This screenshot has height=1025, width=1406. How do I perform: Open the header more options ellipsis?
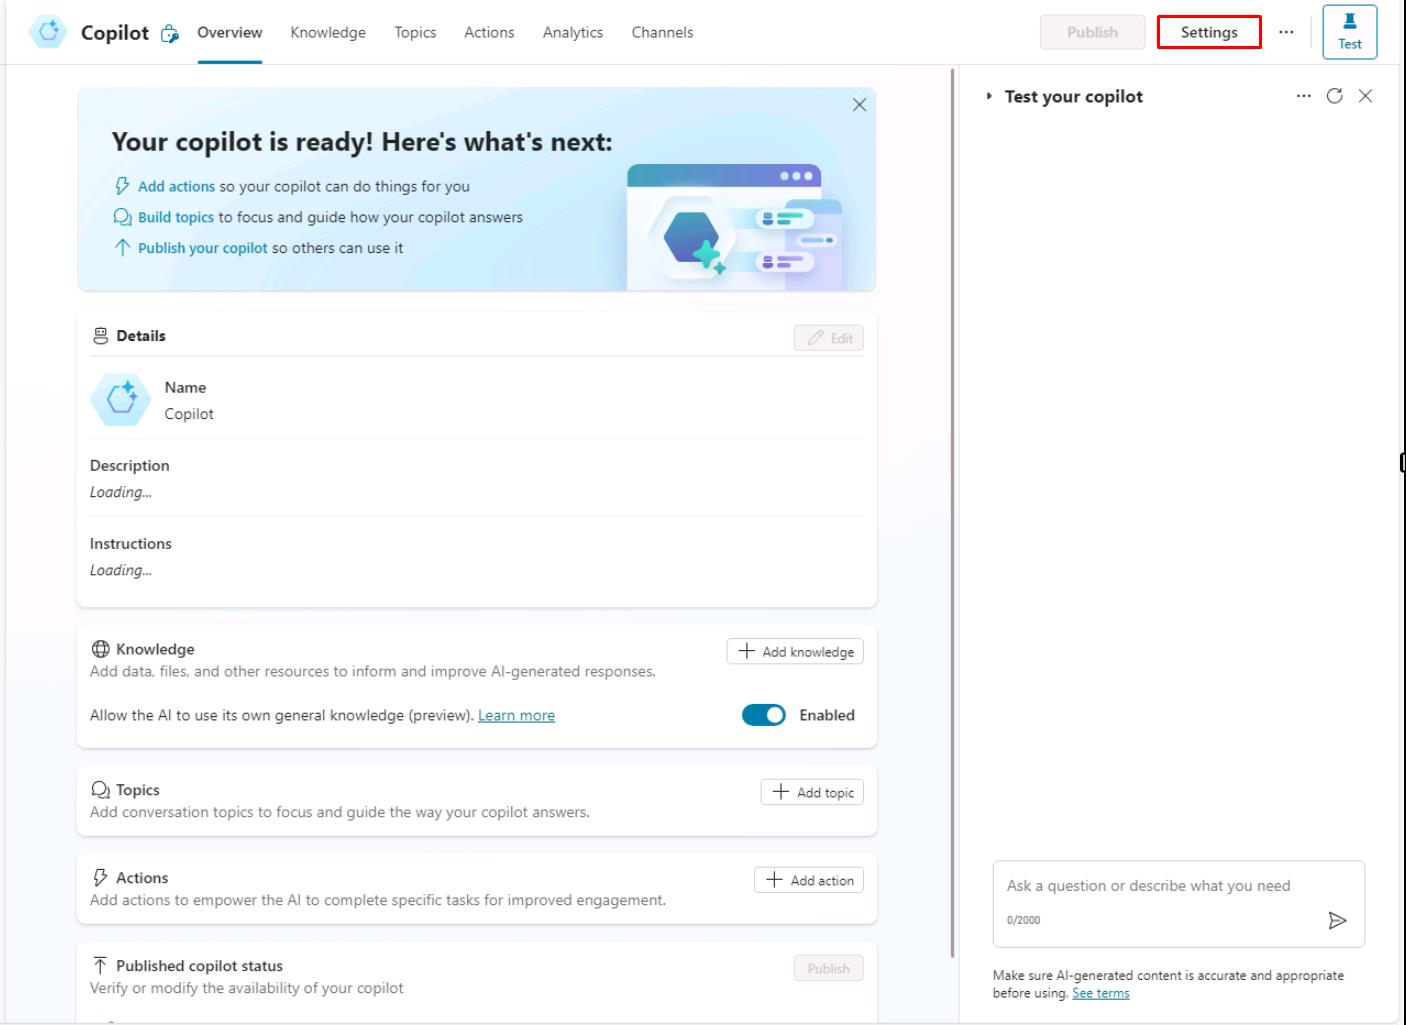[1286, 32]
